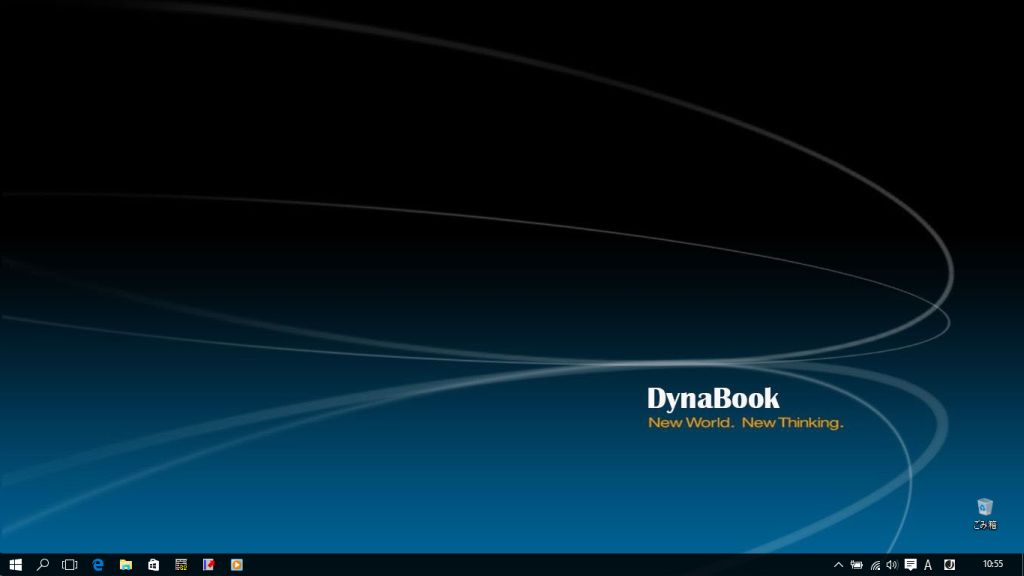Launch the orange play-button media app
Image resolution: width=1024 pixels, height=576 pixels.
237,564
